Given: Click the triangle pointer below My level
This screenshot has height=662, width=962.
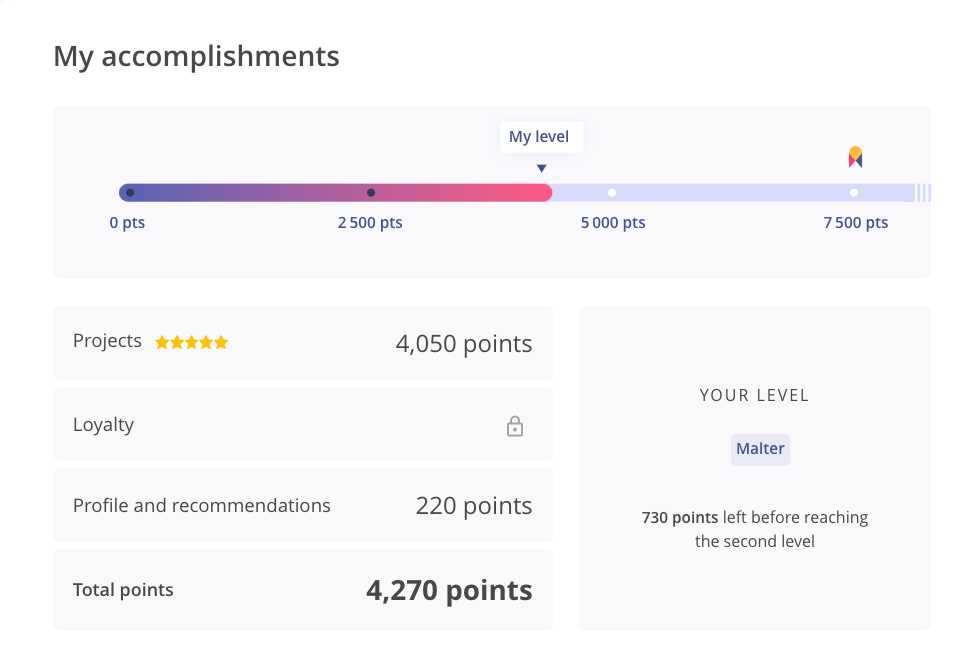Looking at the screenshot, I should (542, 169).
